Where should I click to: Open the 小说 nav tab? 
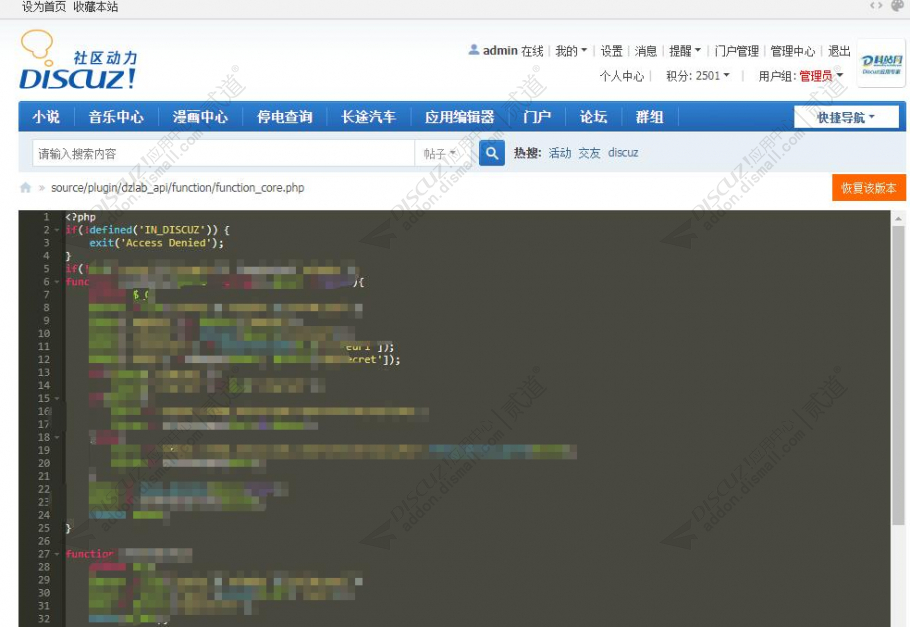pos(46,117)
